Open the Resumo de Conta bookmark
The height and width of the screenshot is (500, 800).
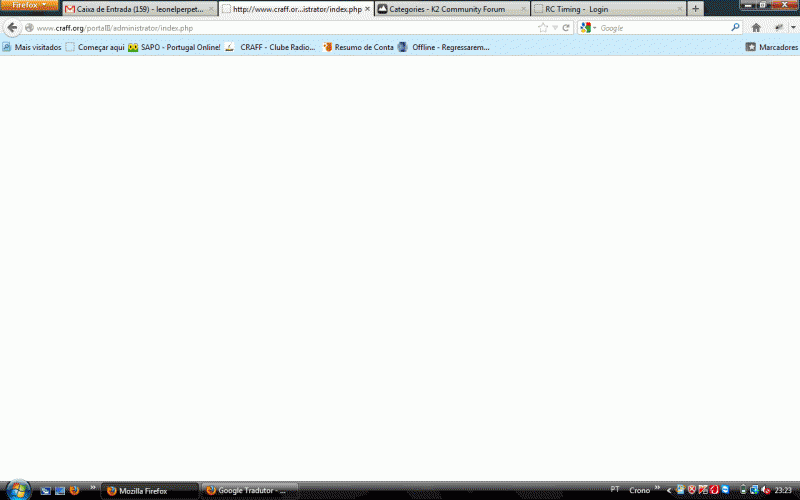pos(358,47)
